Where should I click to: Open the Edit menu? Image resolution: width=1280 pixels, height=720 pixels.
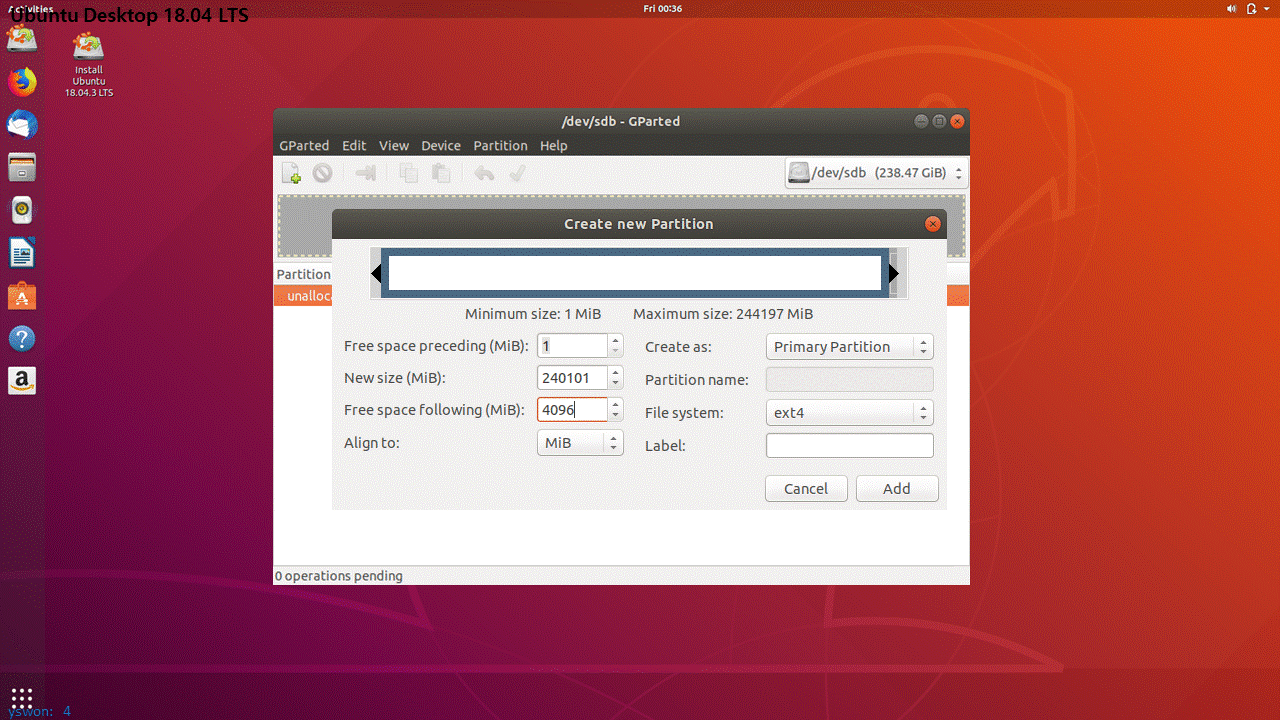(354, 145)
